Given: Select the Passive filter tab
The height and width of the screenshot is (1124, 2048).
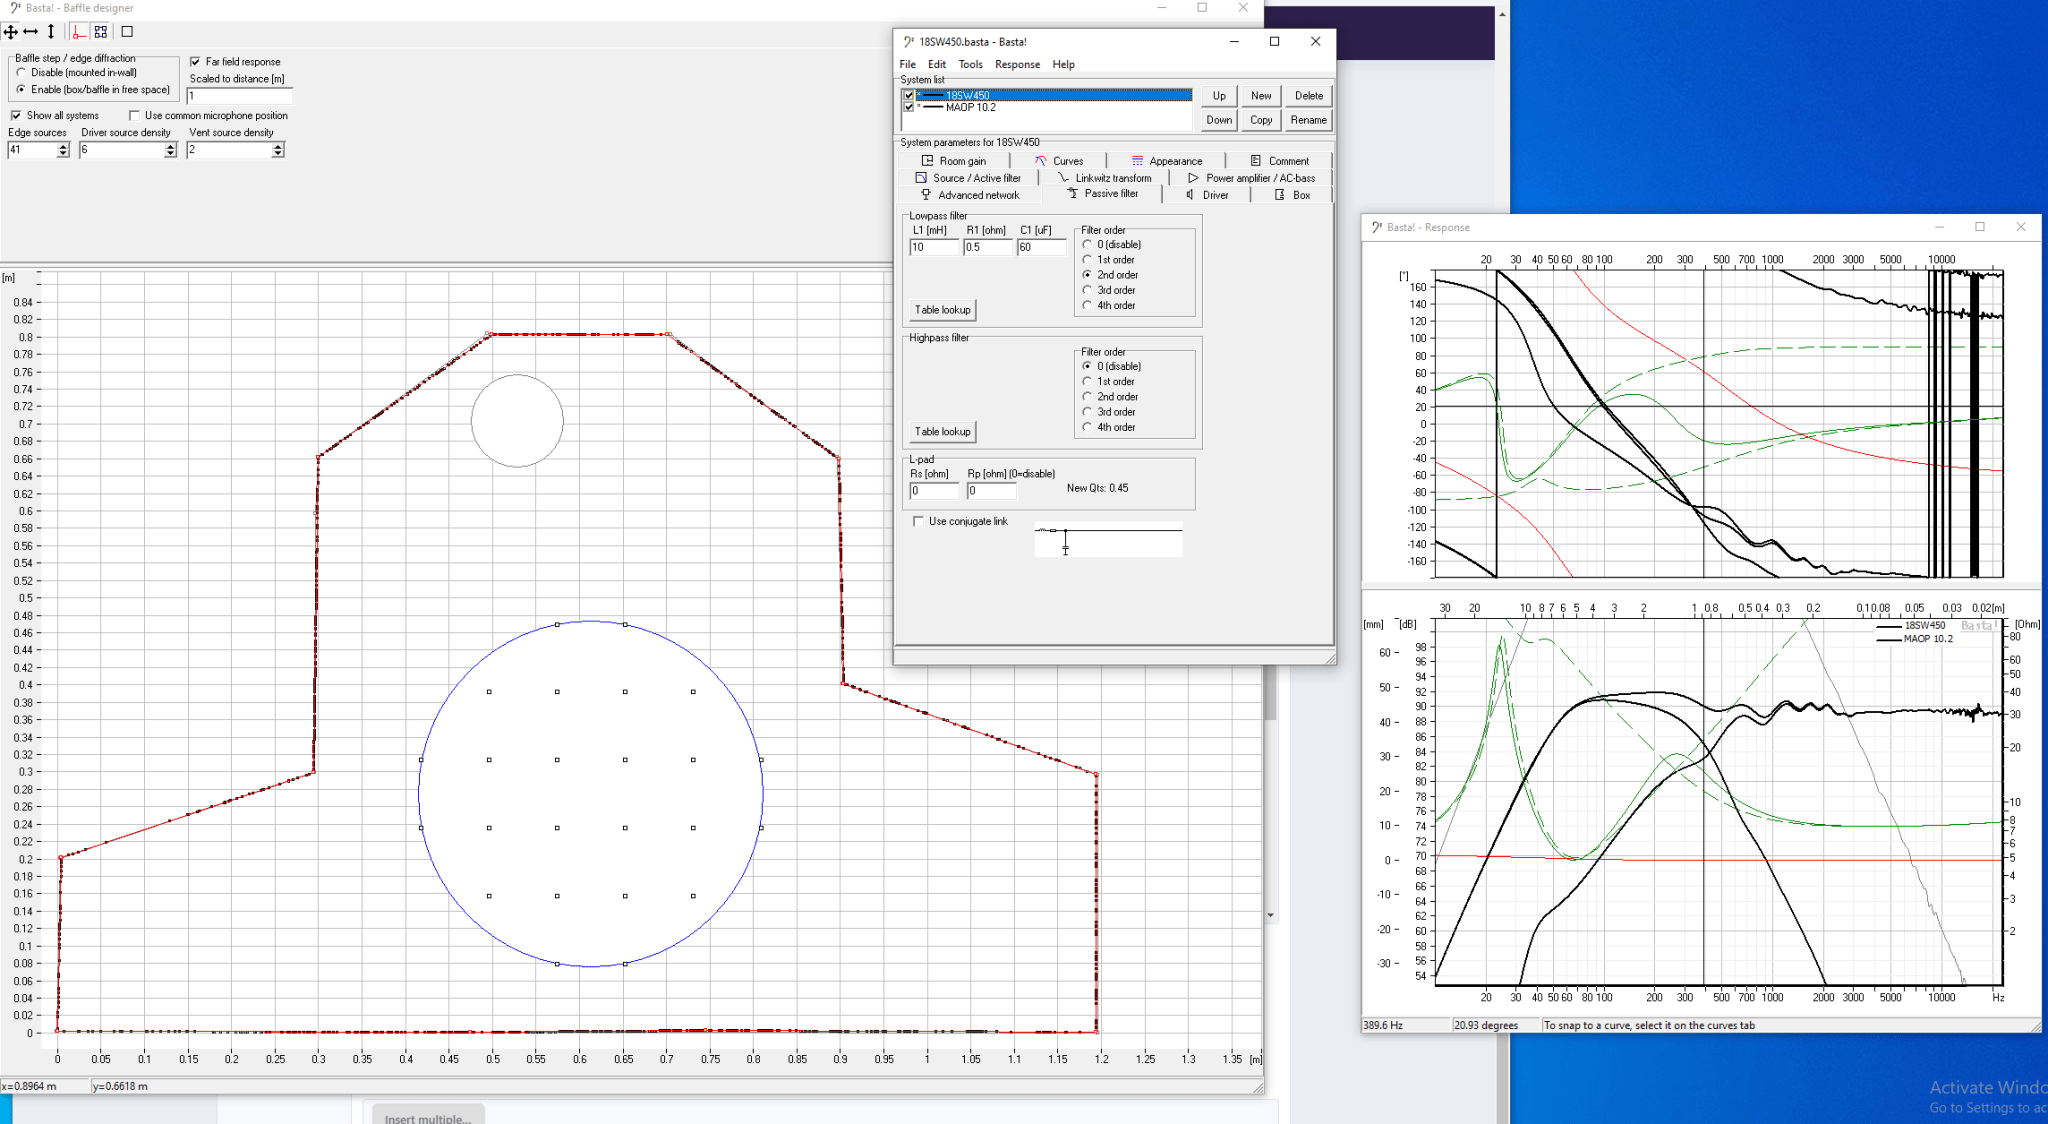Looking at the screenshot, I should tap(1102, 194).
